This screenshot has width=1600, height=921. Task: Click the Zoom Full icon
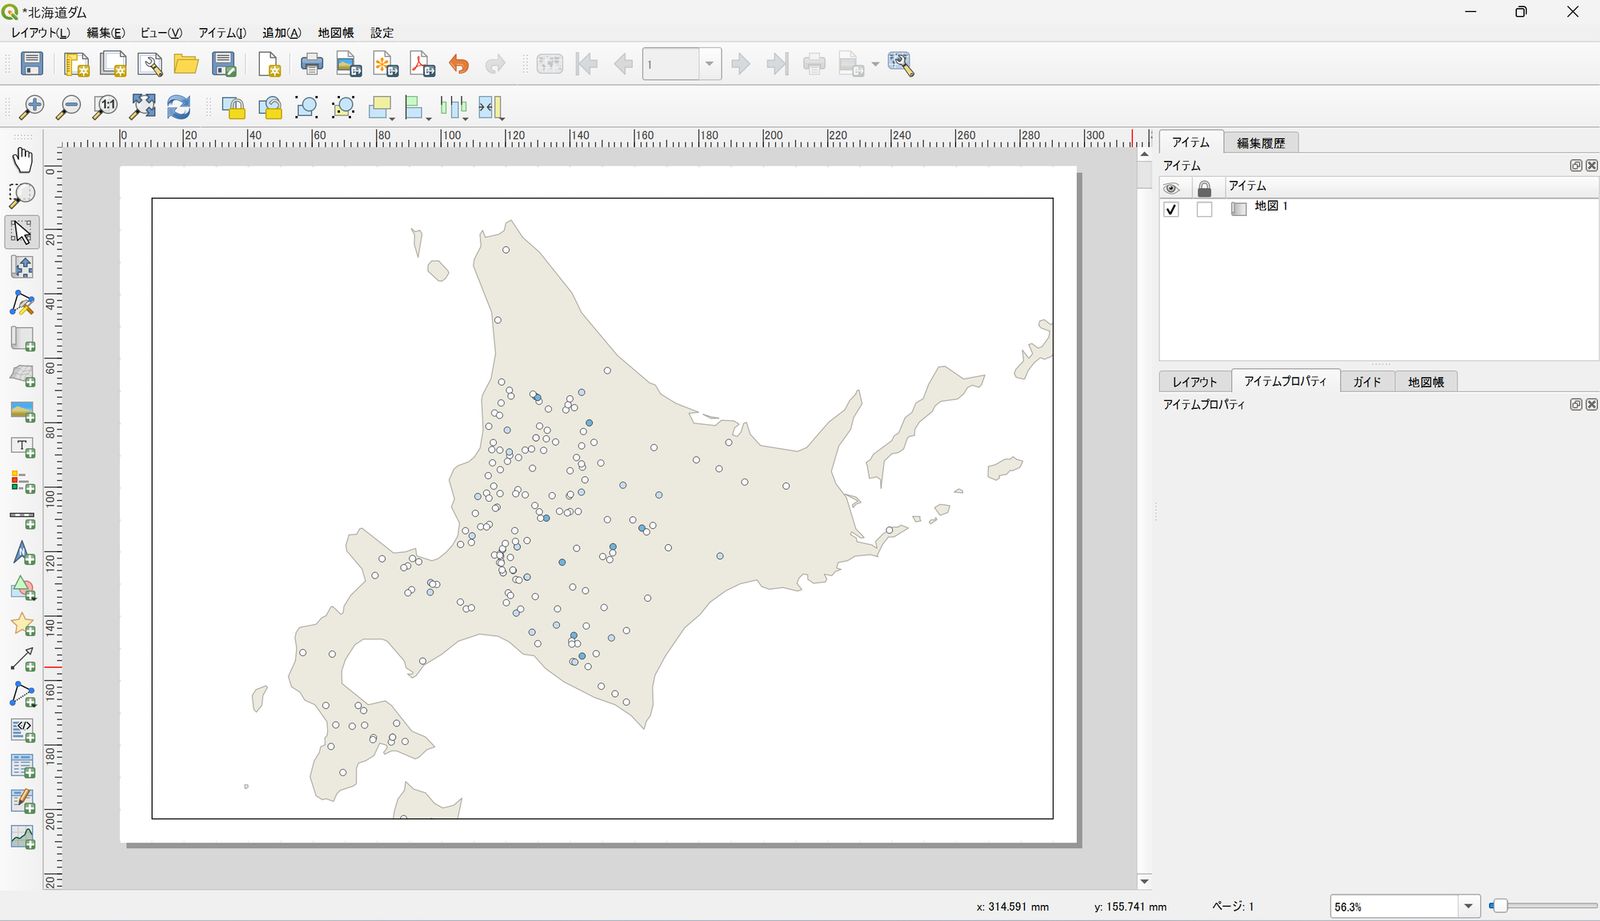[x=143, y=107]
